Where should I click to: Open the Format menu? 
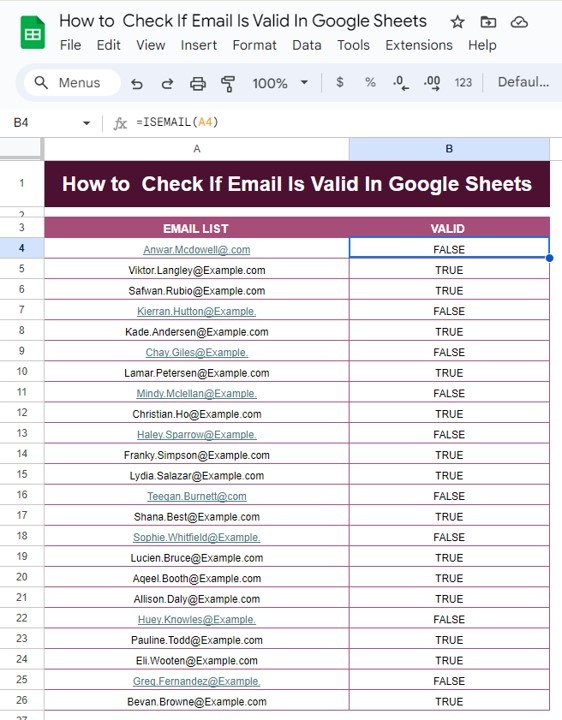(x=254, y=45)
